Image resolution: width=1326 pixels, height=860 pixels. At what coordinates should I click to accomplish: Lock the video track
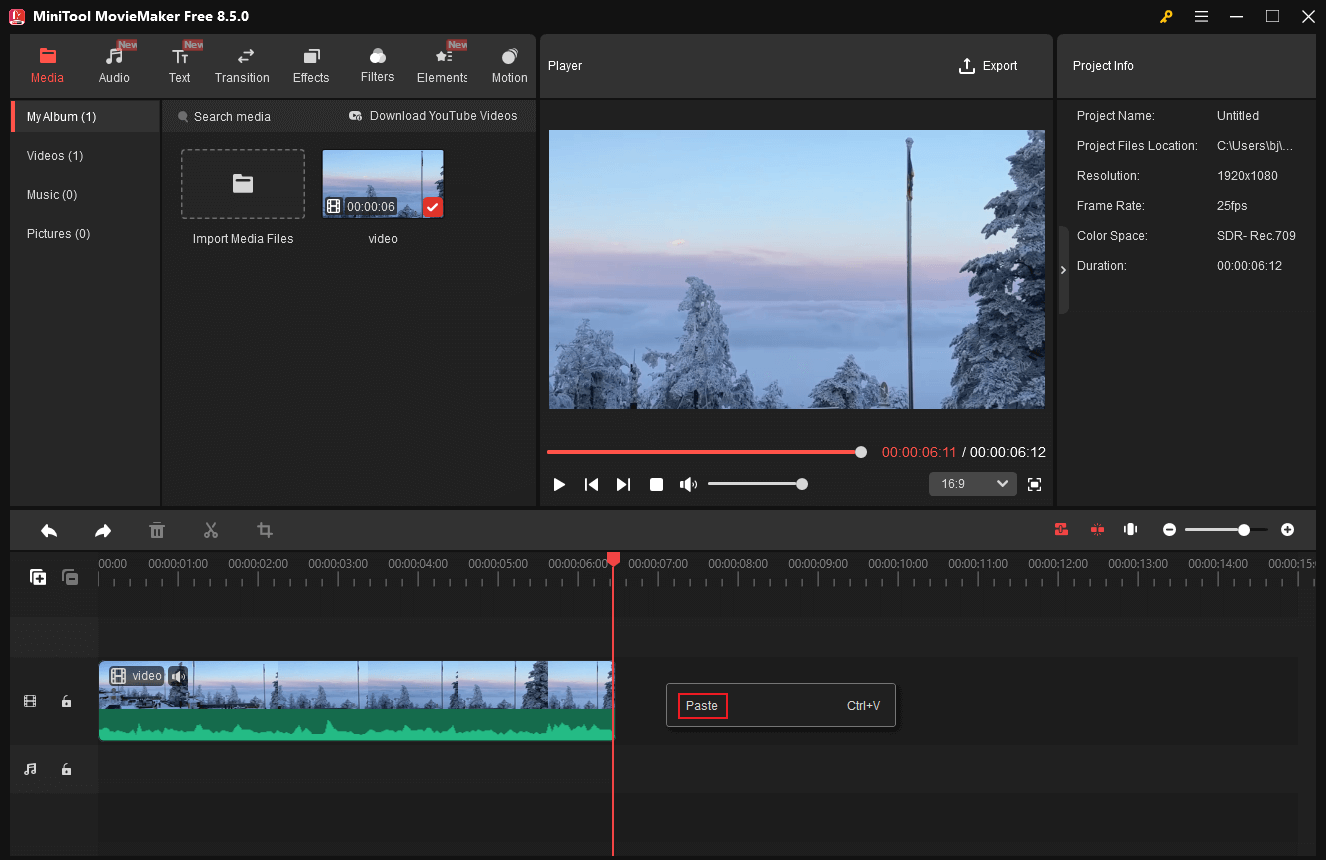click(x=66, y=701)
